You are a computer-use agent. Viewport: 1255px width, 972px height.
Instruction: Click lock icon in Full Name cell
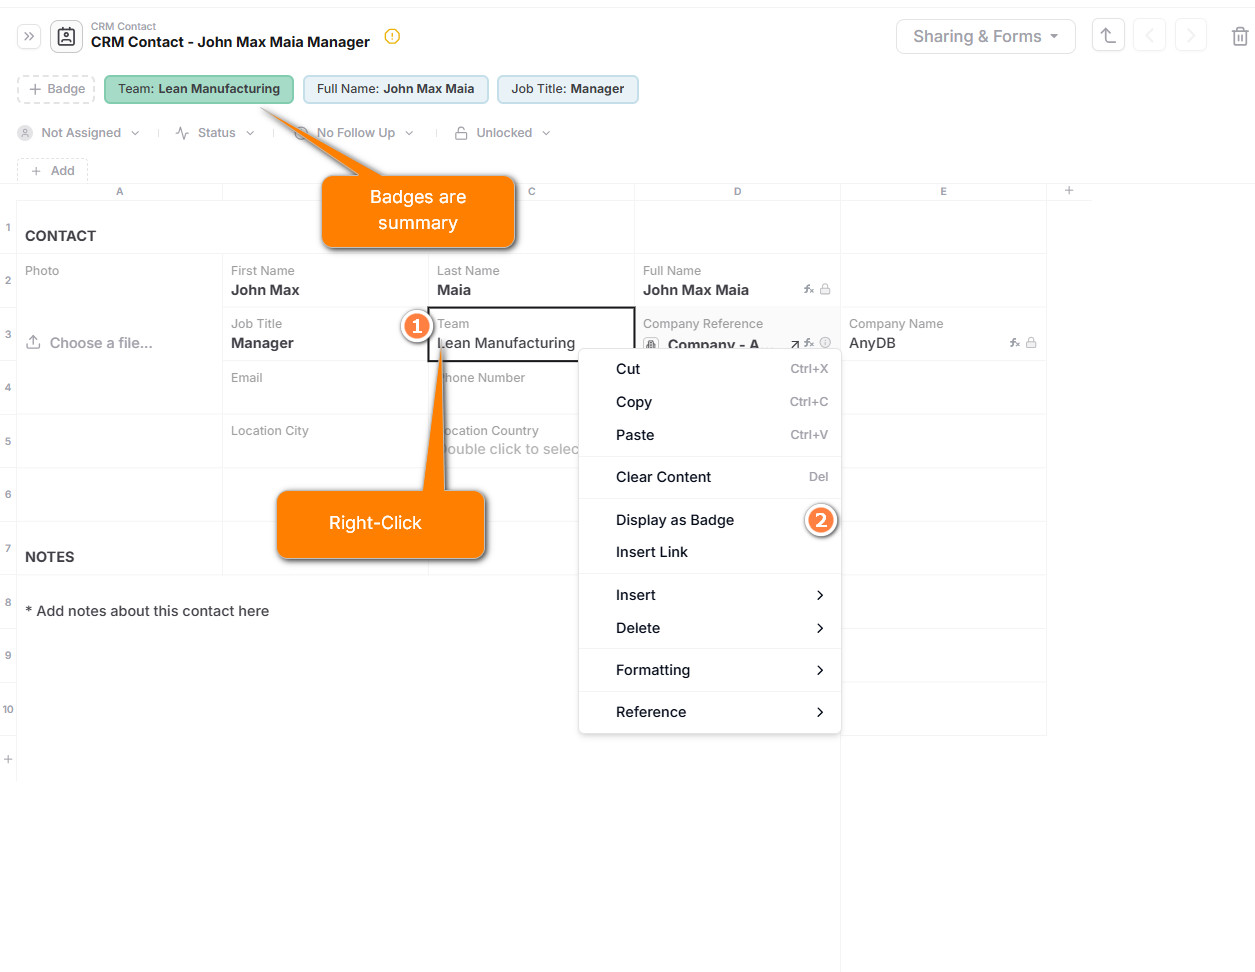coord(825,290)
